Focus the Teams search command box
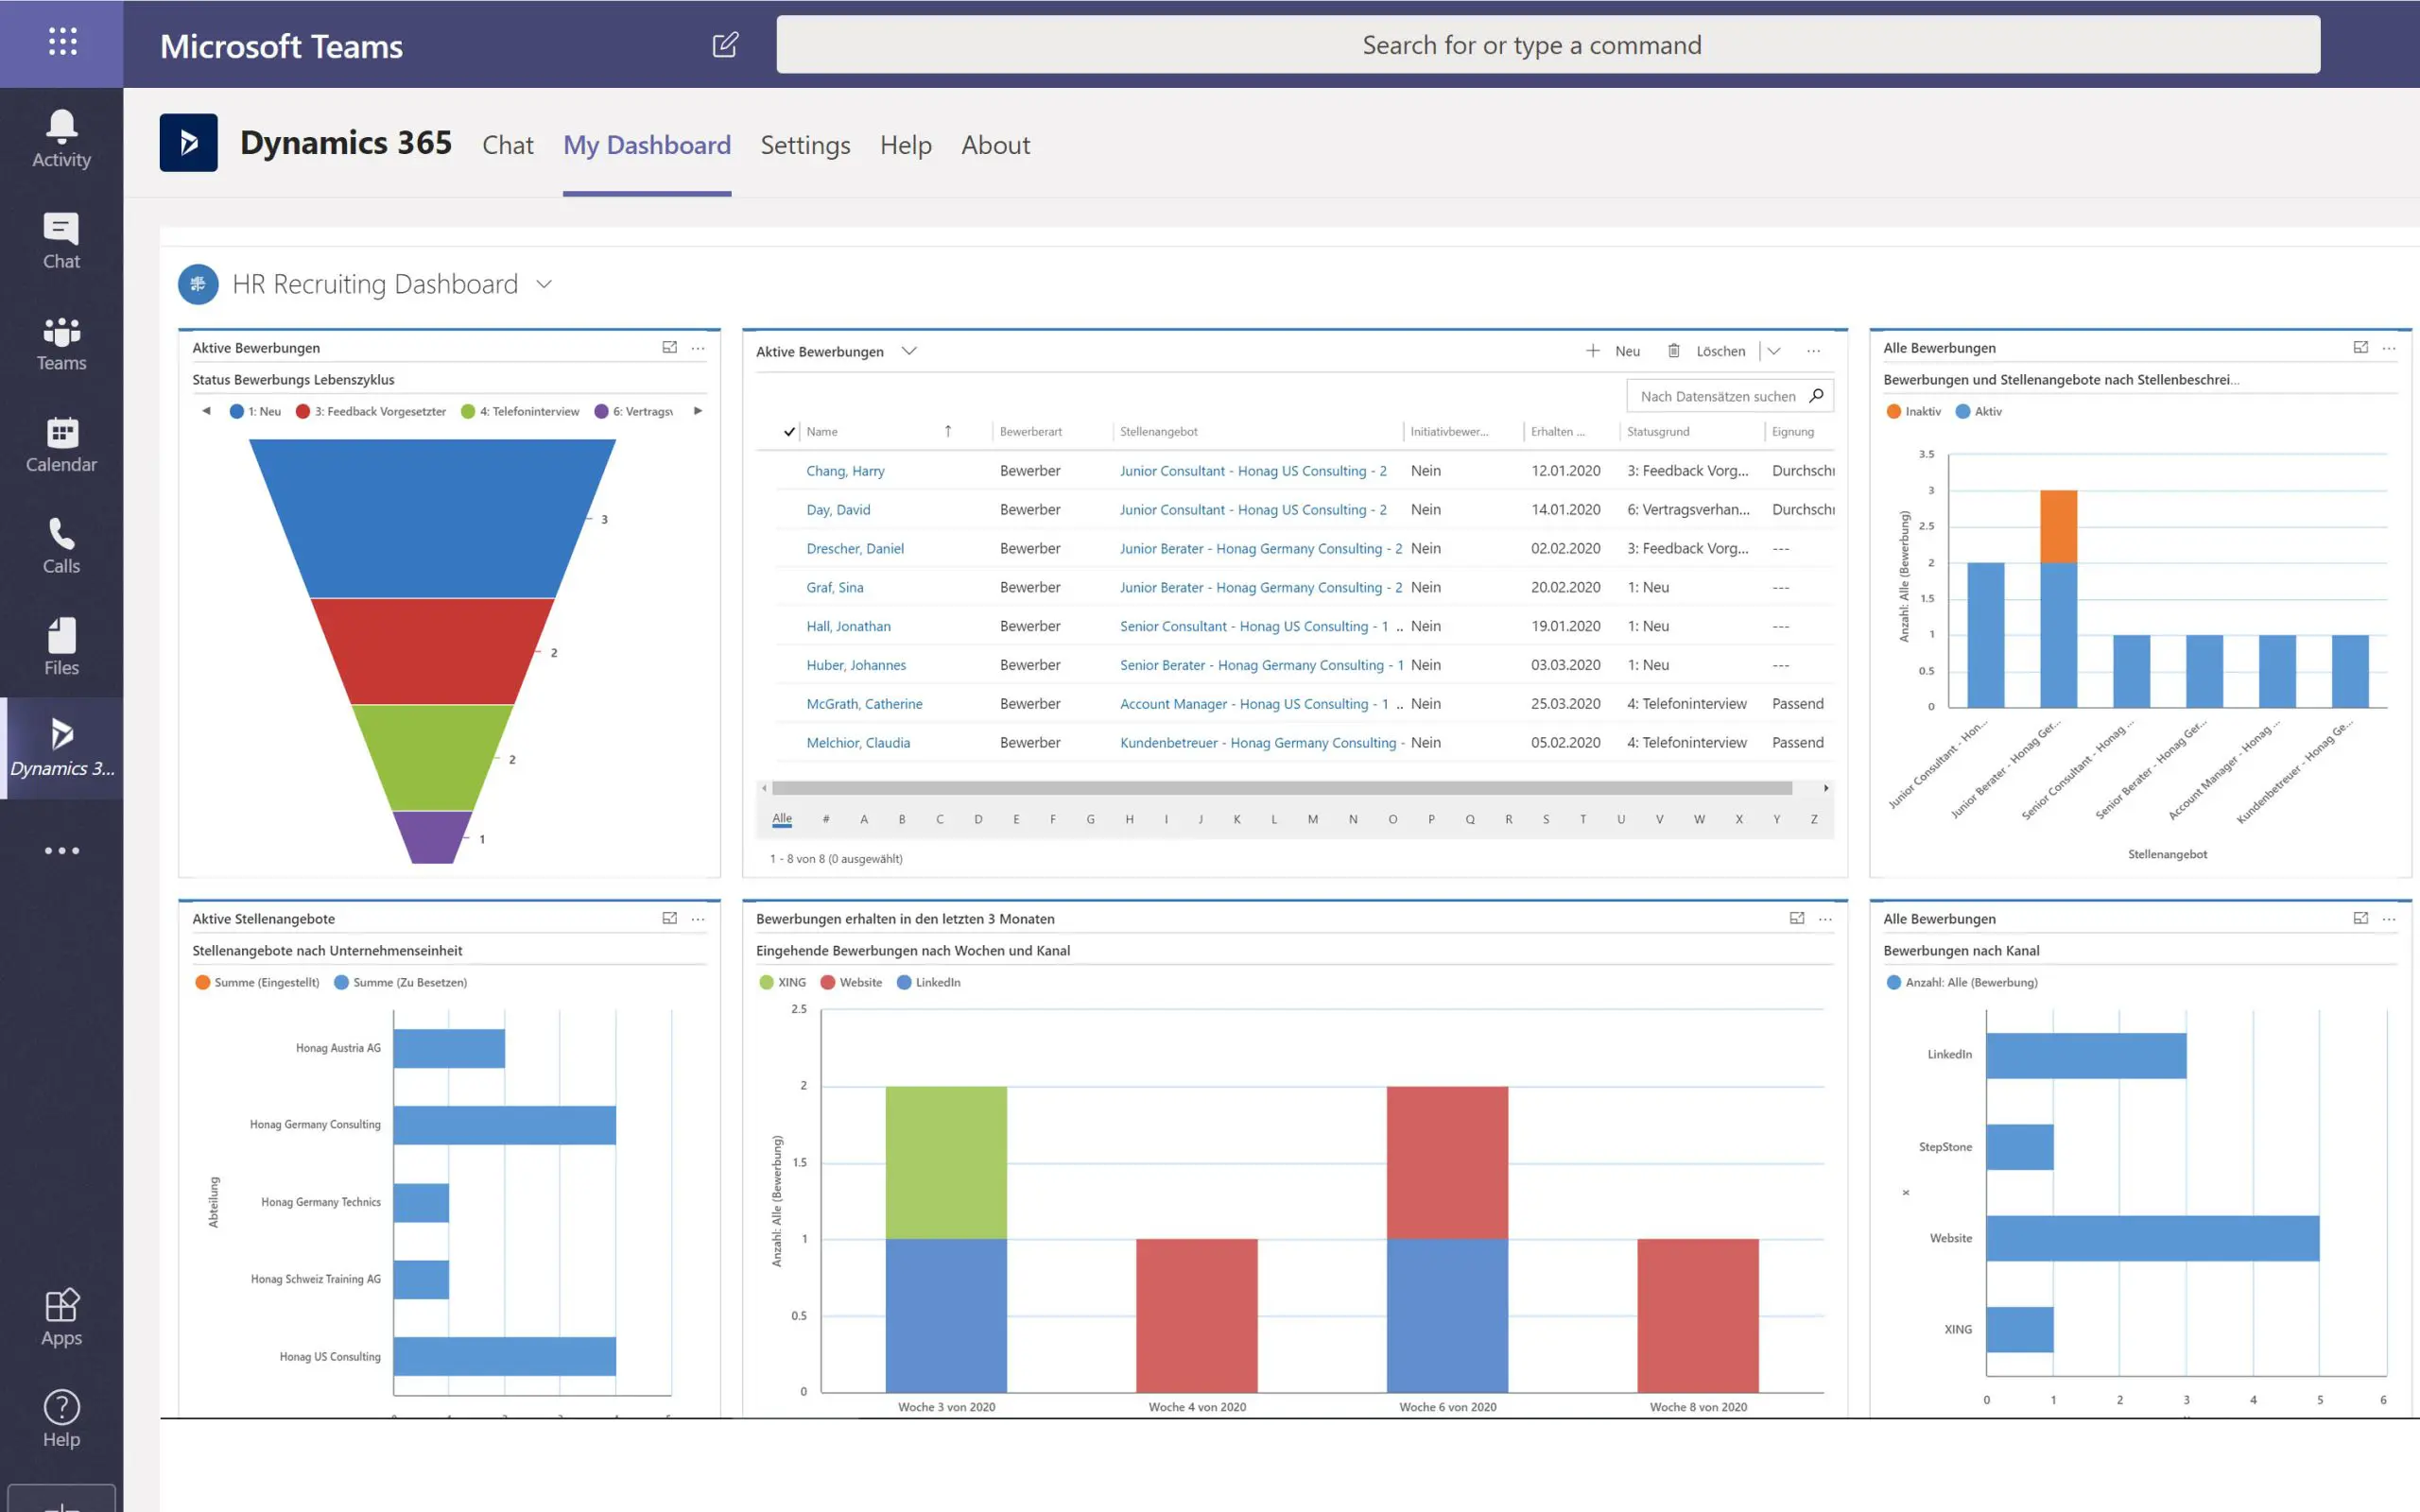2420x1512 pixels. click(1548, 45)
